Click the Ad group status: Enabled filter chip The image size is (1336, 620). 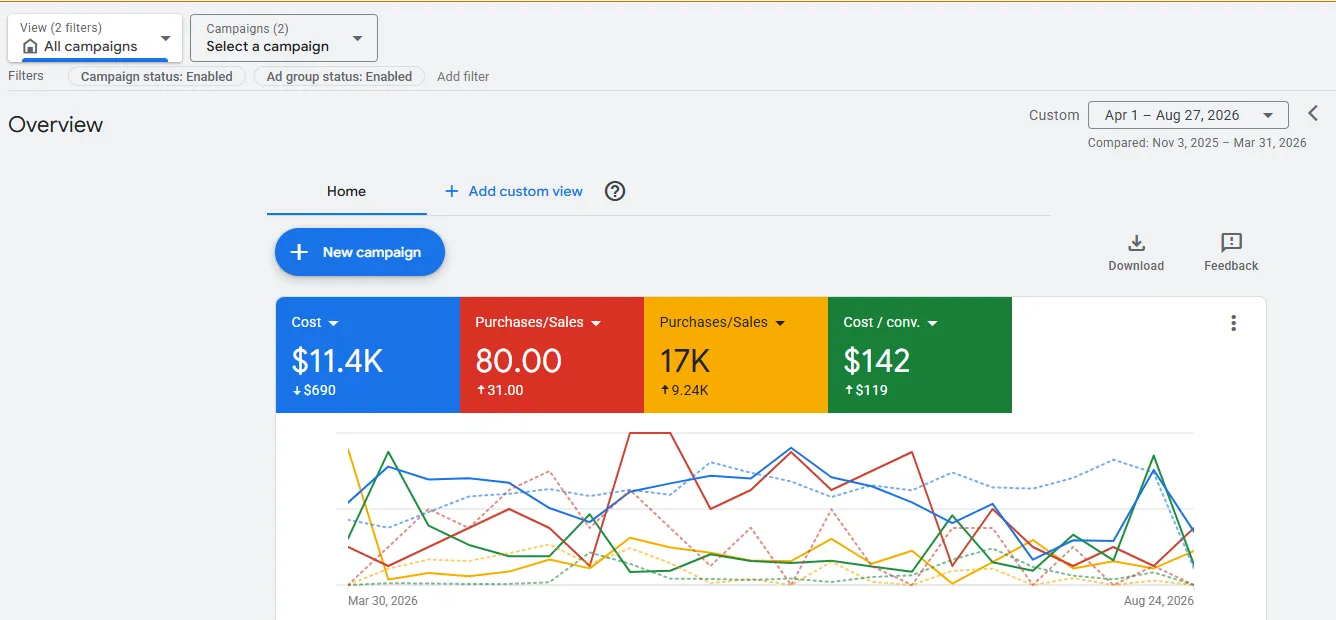[x=339, y=76]
